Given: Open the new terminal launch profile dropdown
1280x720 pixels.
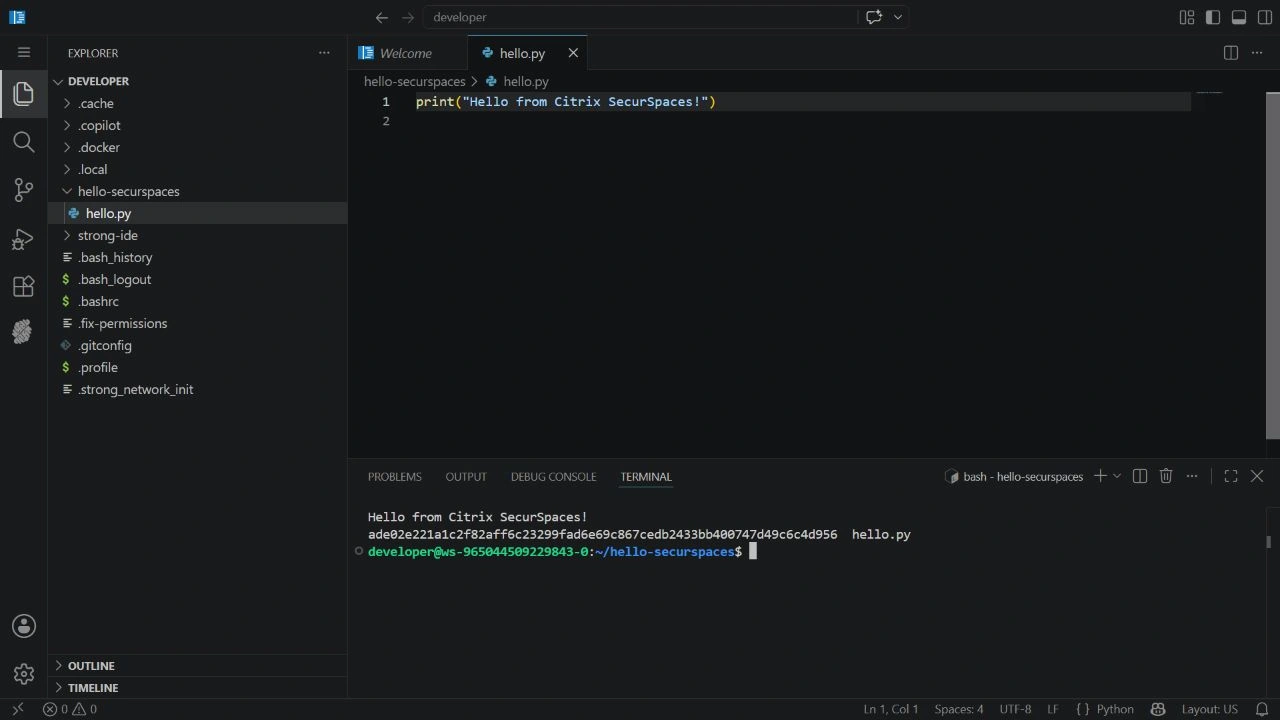Looking at the screenshot, I should (x=1117, y=476).
